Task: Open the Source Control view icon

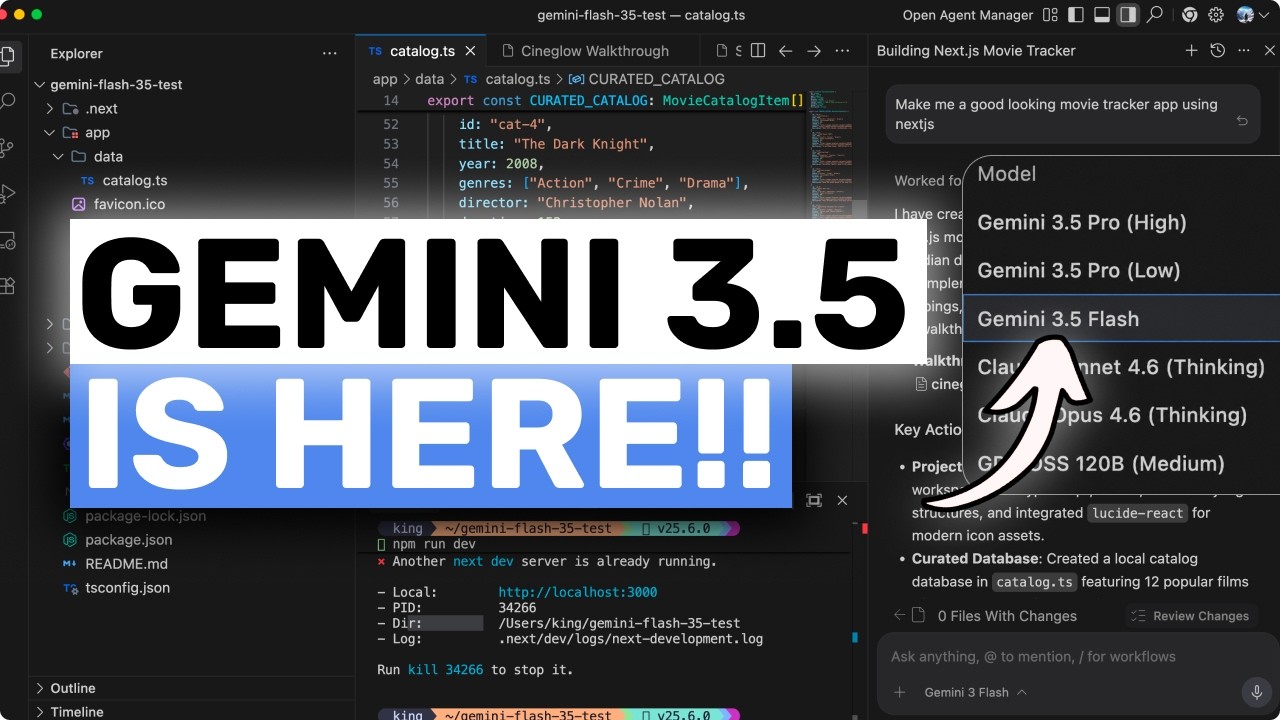Action: pos(8,148)
